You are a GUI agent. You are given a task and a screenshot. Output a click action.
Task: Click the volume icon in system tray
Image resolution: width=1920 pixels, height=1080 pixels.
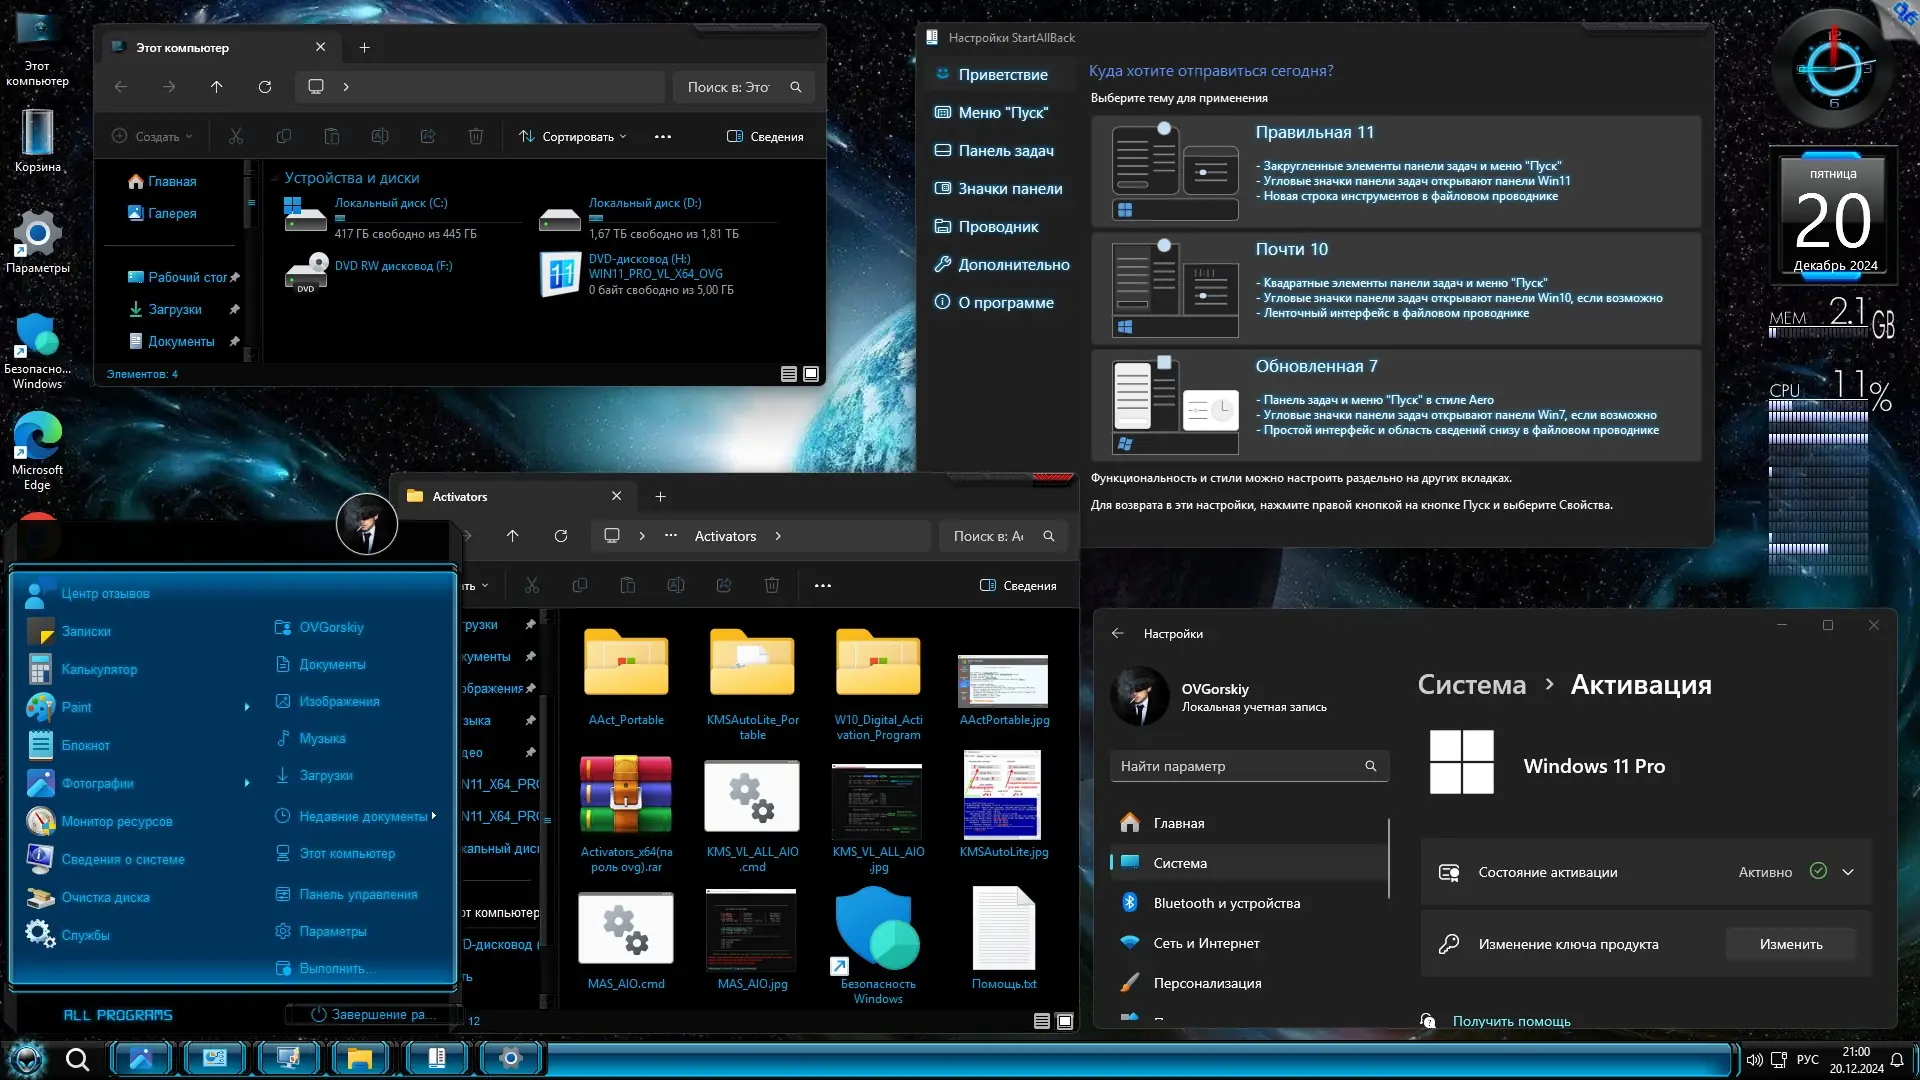(1753, 1060)
